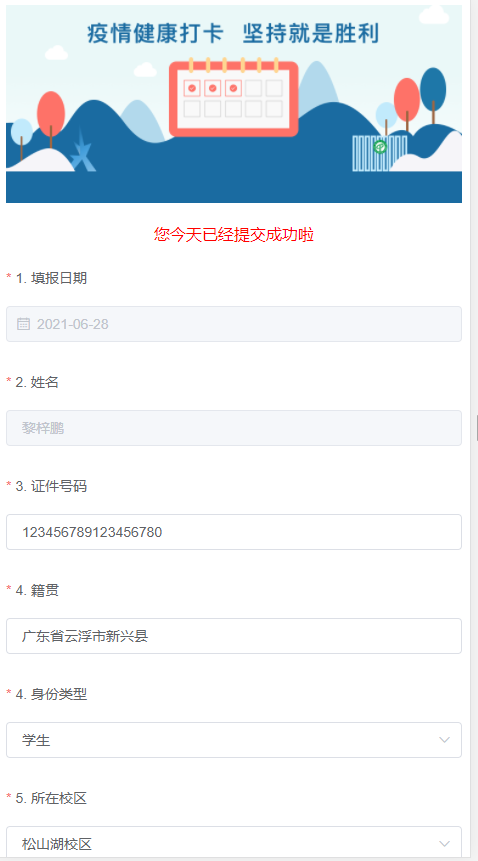Select the 3. 证件号码 label
Screen dimensions: 478x861
coord(51,486)
